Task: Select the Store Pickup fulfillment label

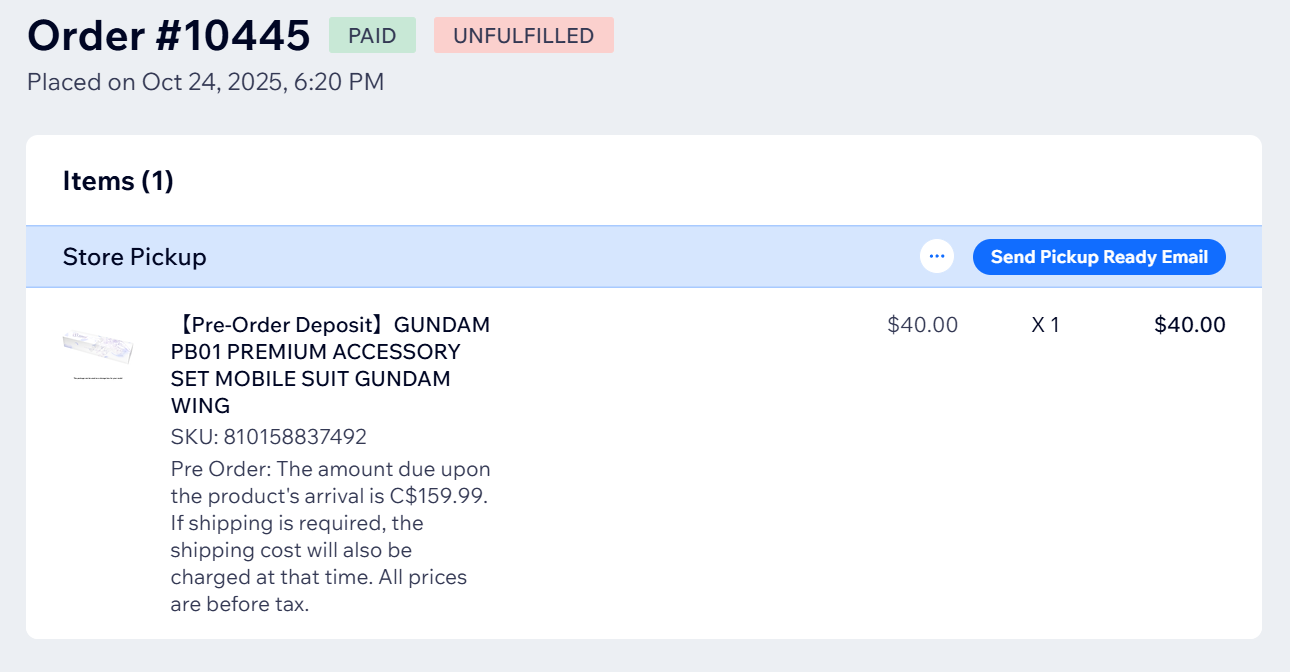Action: coord(134,257)
